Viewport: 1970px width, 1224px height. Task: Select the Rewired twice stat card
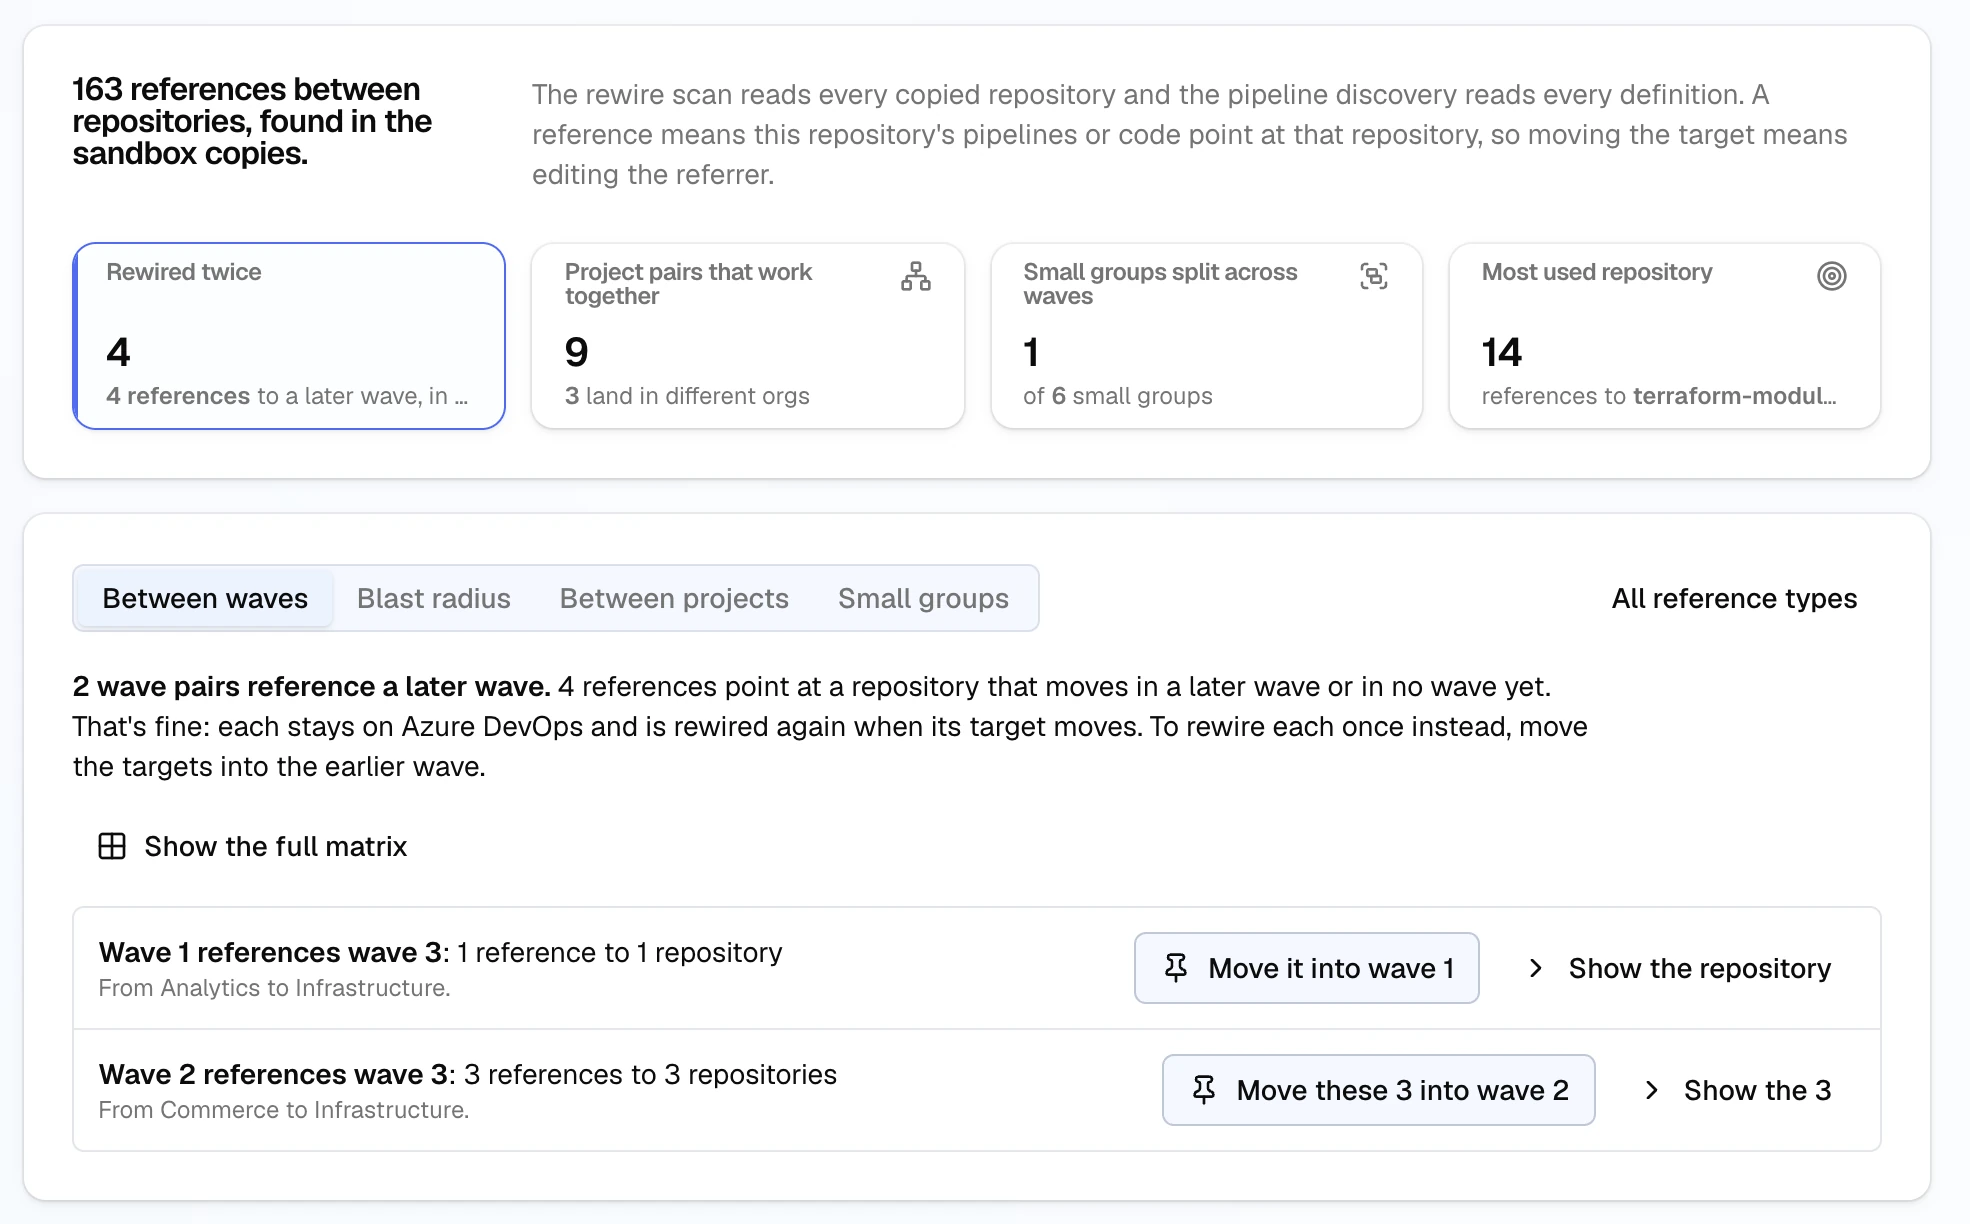point(289,336)
